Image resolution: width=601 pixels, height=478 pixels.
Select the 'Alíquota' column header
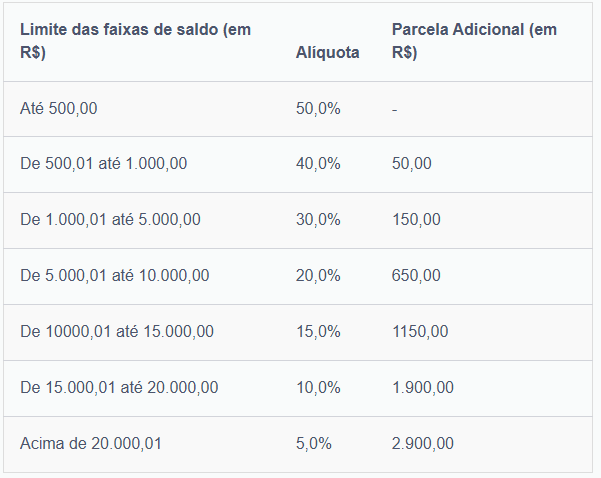[327, 53]
